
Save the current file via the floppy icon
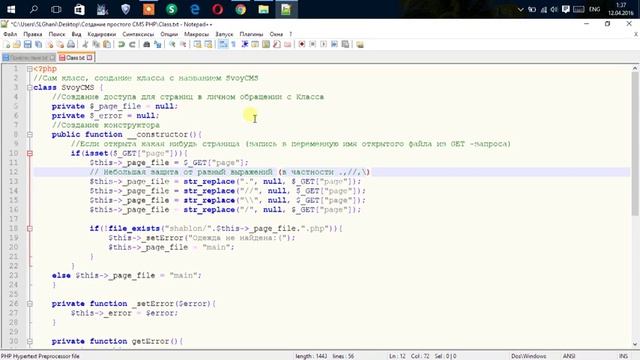click(27, 44)
